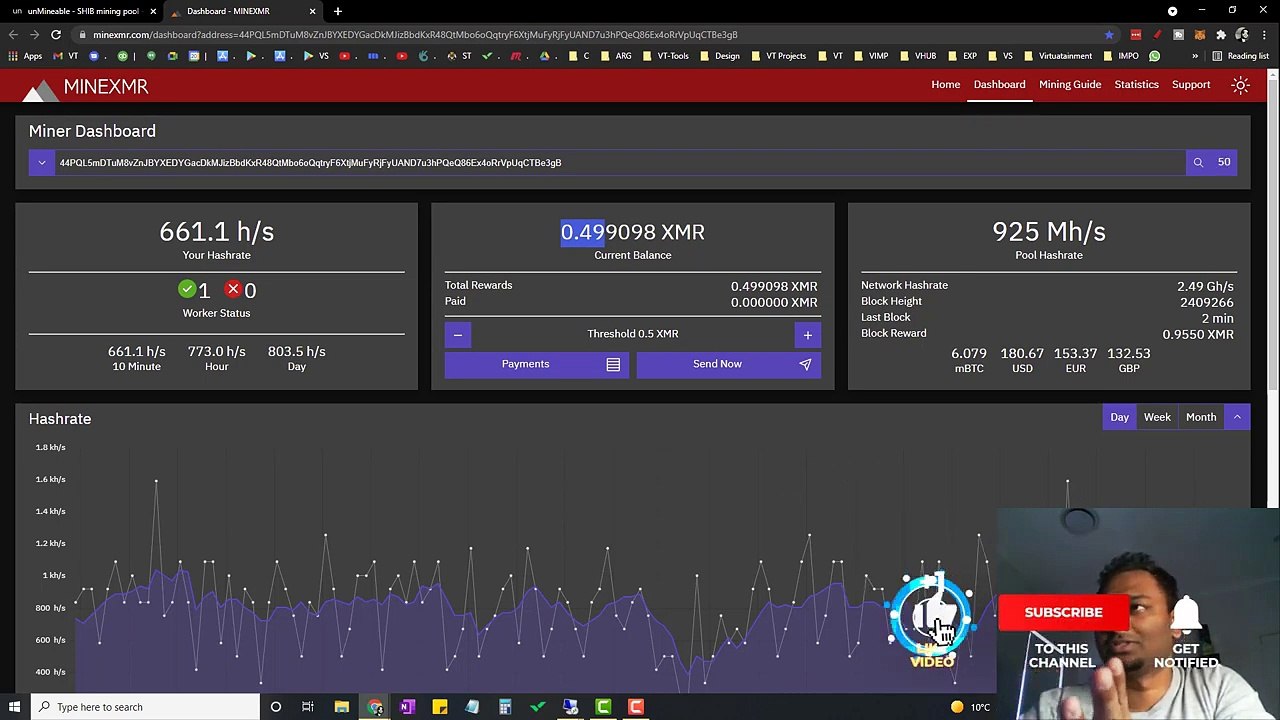
Task: Click the browser back arrow
Action: (13, 34)
